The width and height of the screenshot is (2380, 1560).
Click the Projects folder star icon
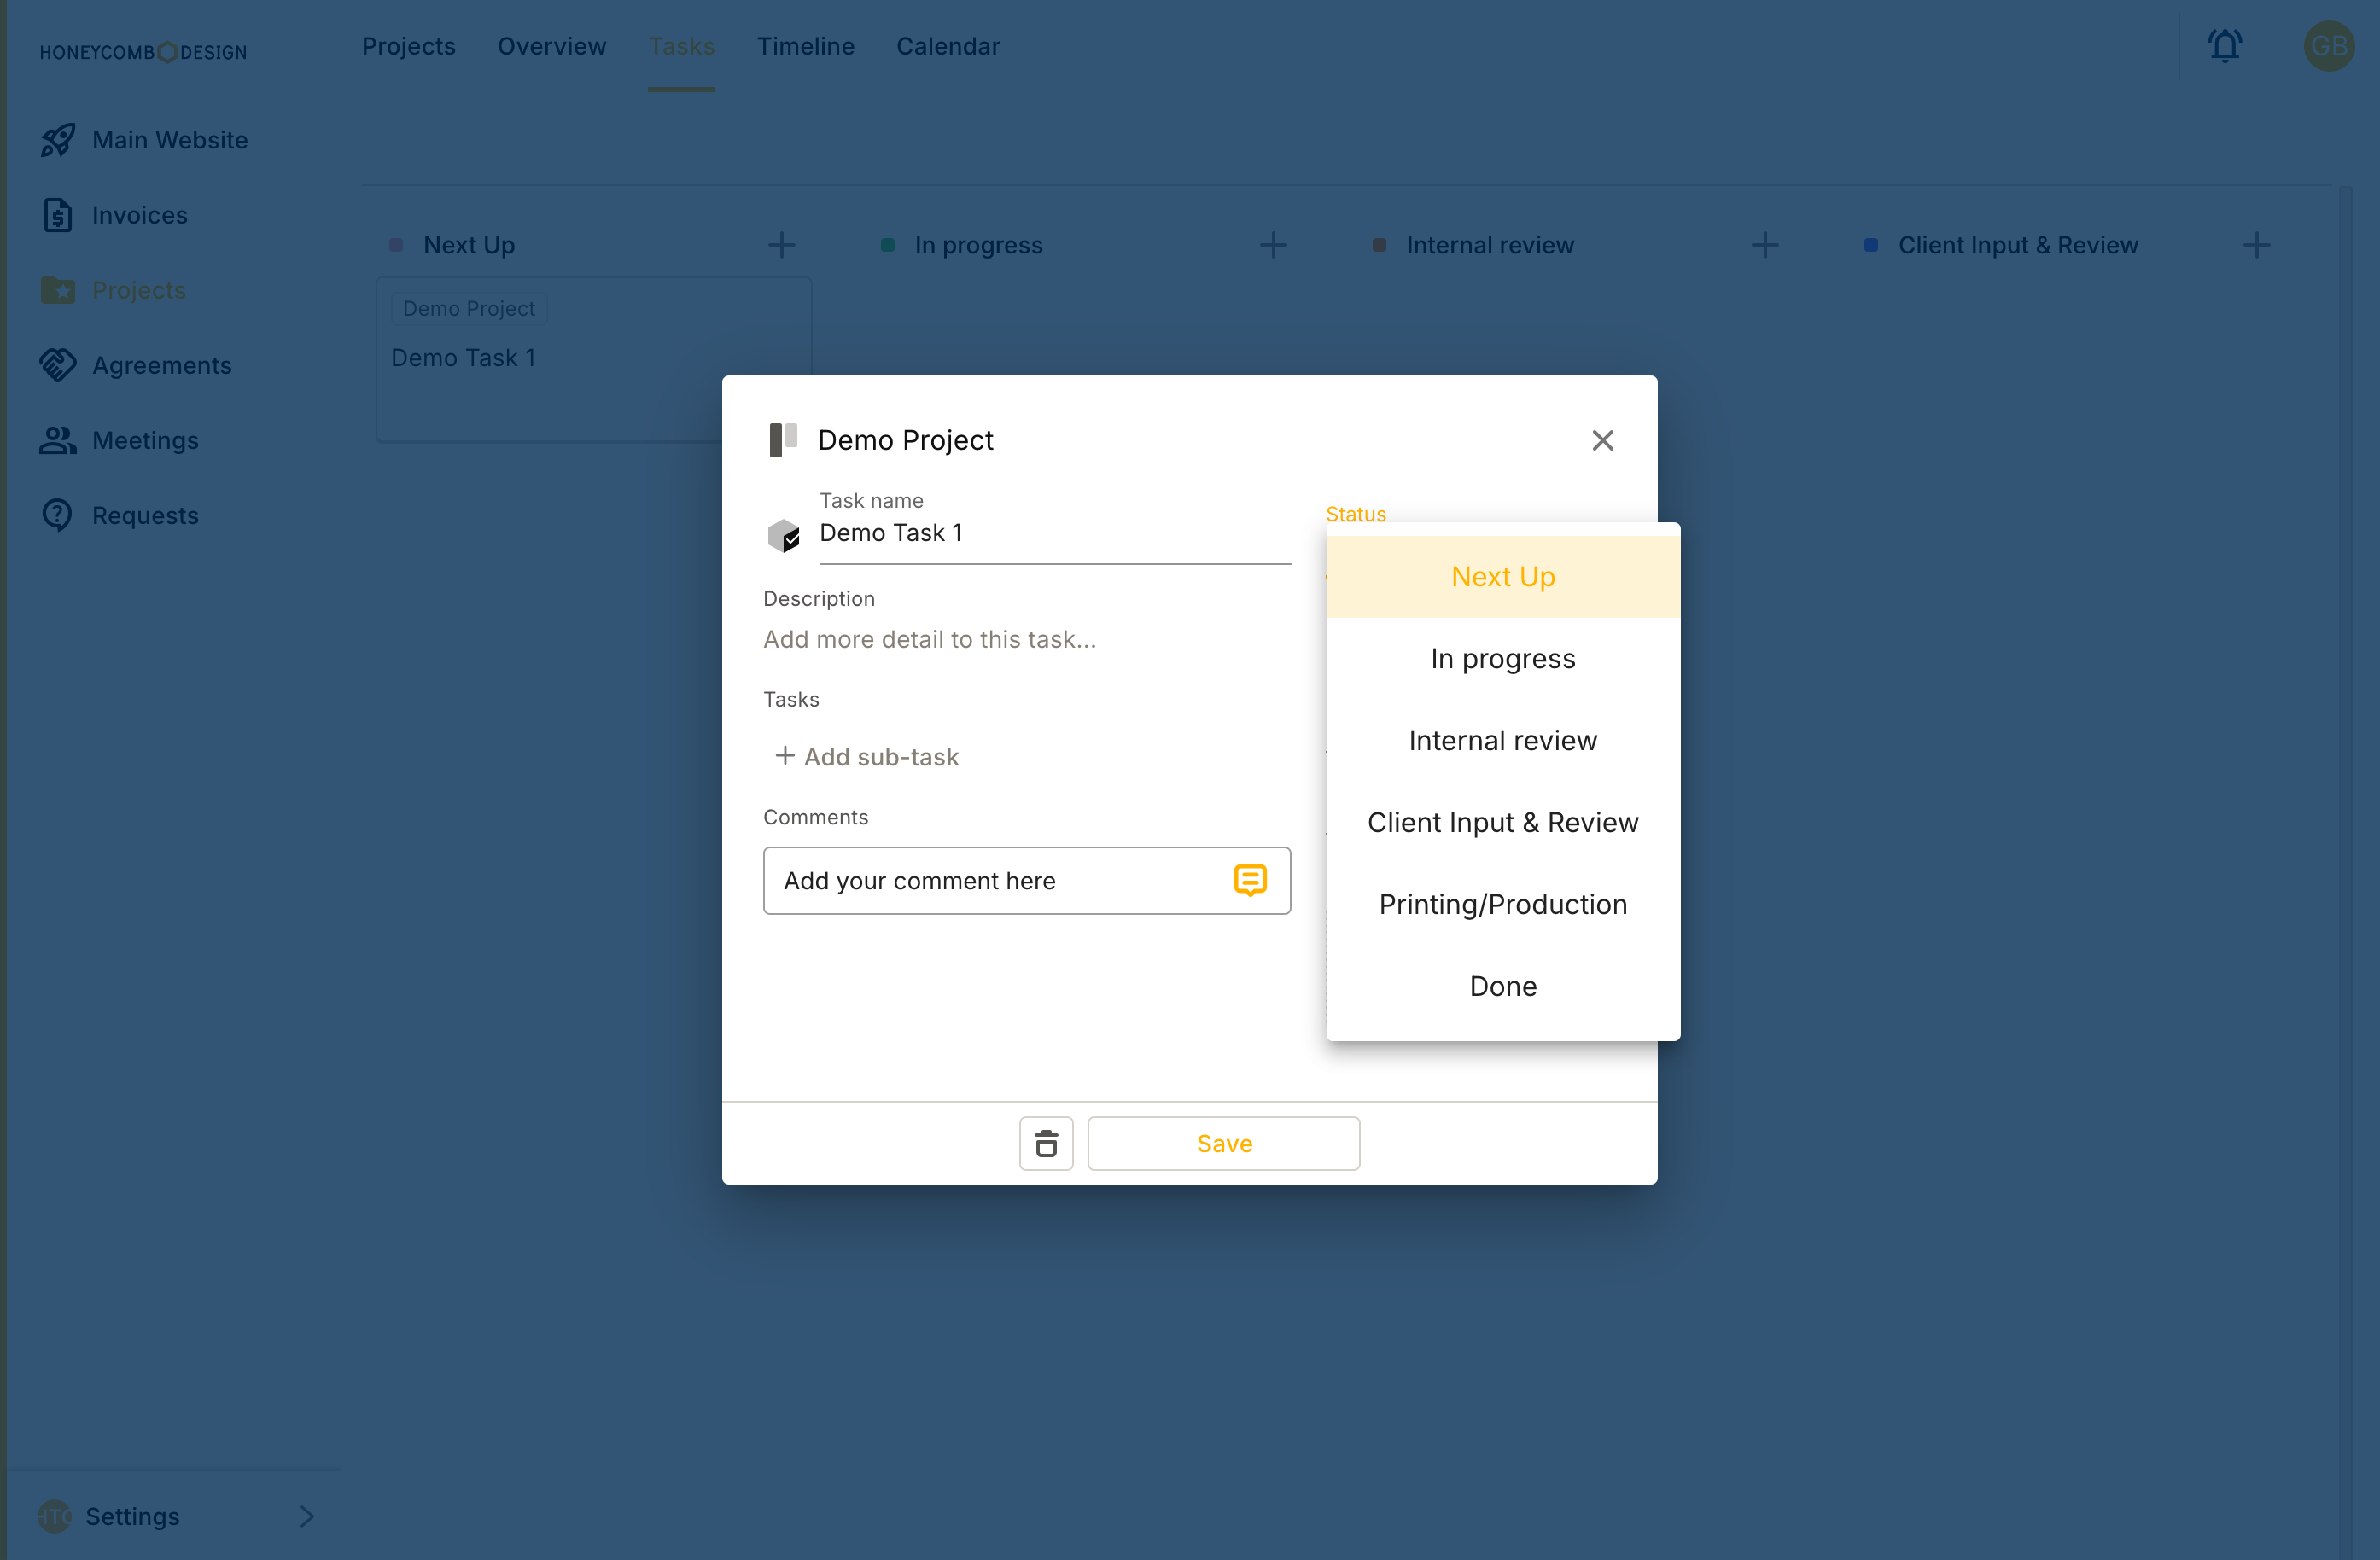[58, 290]
